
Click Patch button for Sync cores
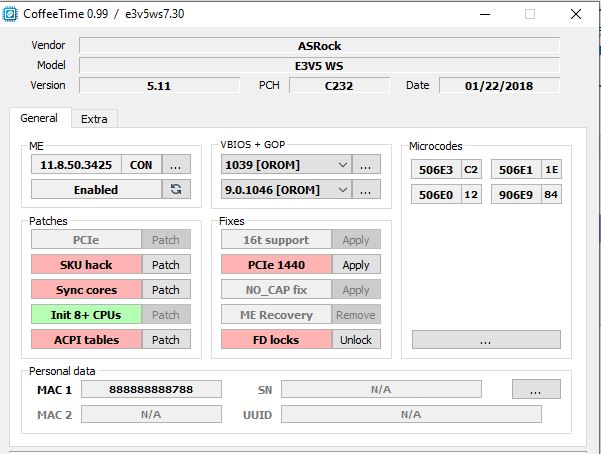pyautogui.click(x=166, y=290)
